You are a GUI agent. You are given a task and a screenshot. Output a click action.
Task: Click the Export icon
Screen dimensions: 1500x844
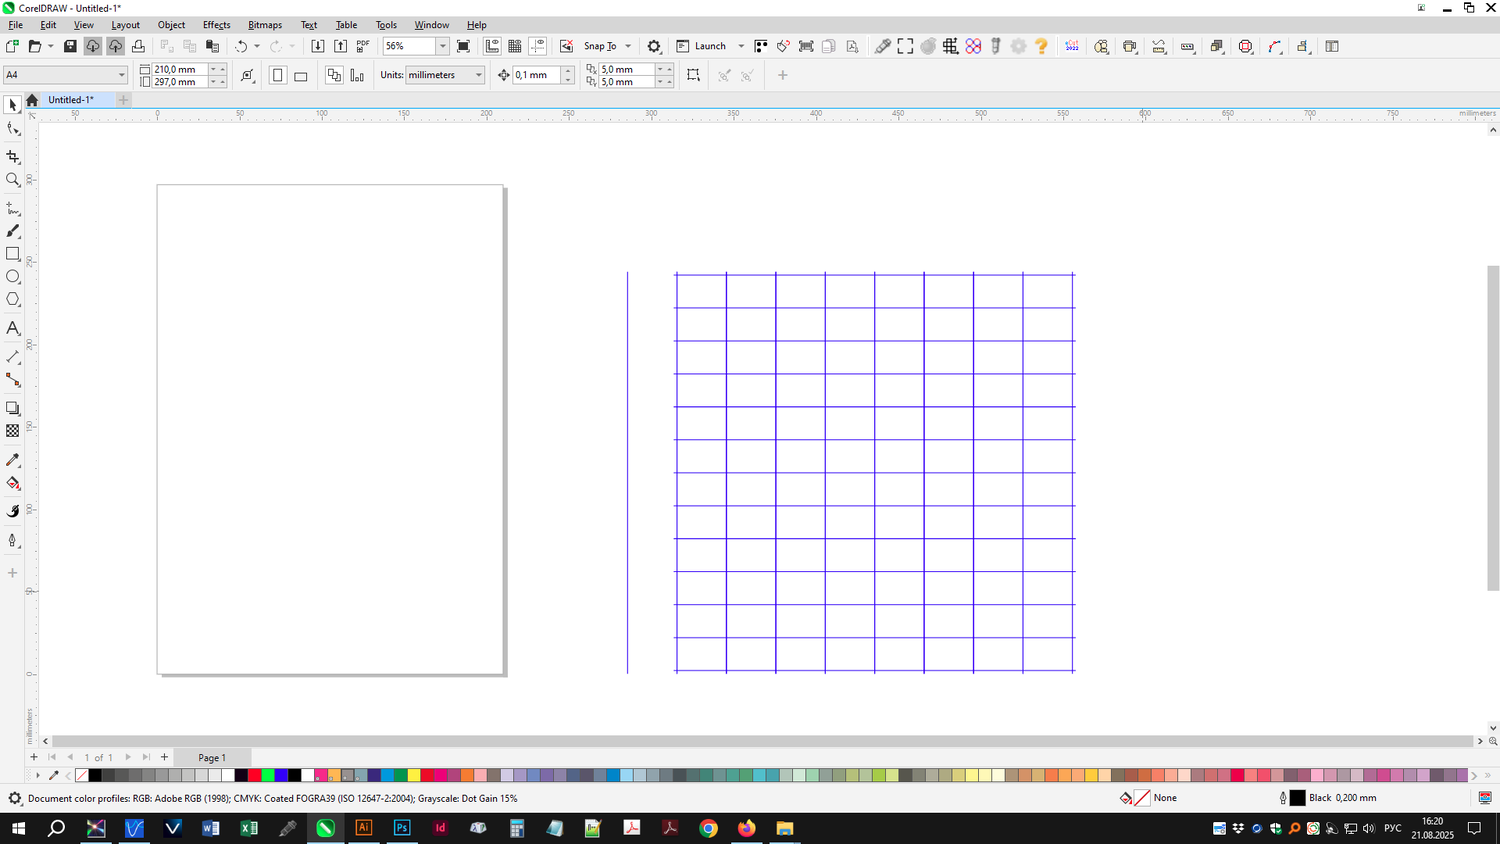tap(340, 46)
